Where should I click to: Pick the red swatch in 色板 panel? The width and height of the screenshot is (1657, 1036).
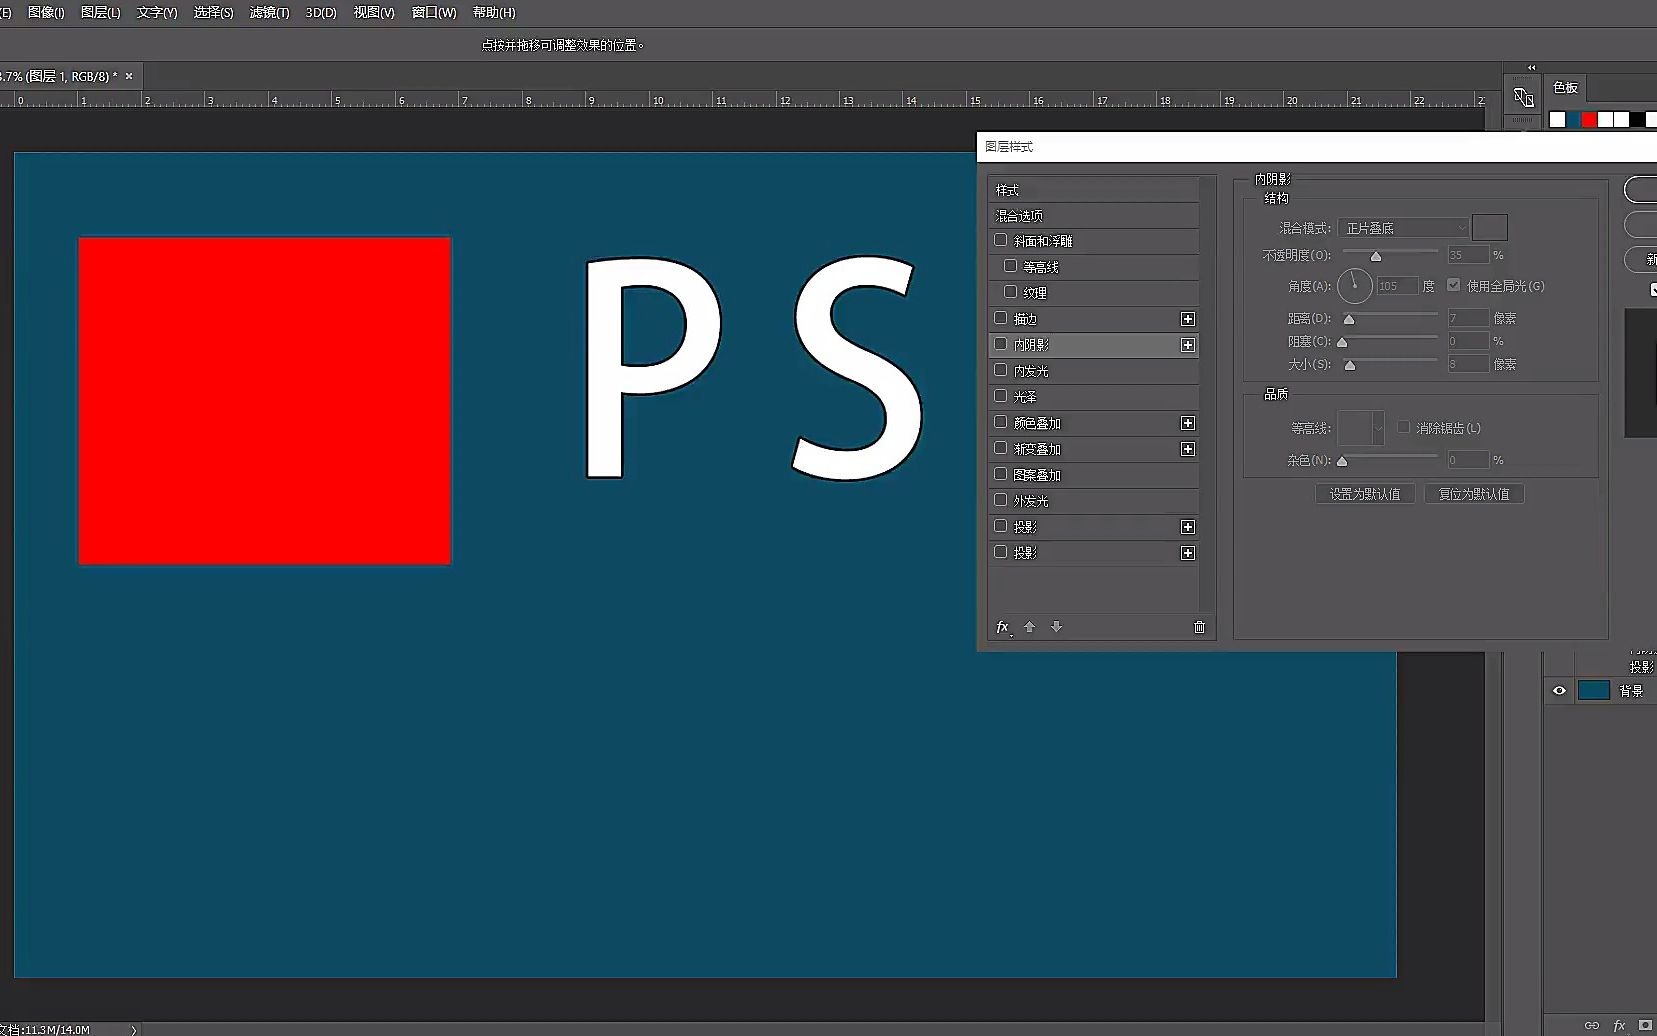pos(1589,120)
